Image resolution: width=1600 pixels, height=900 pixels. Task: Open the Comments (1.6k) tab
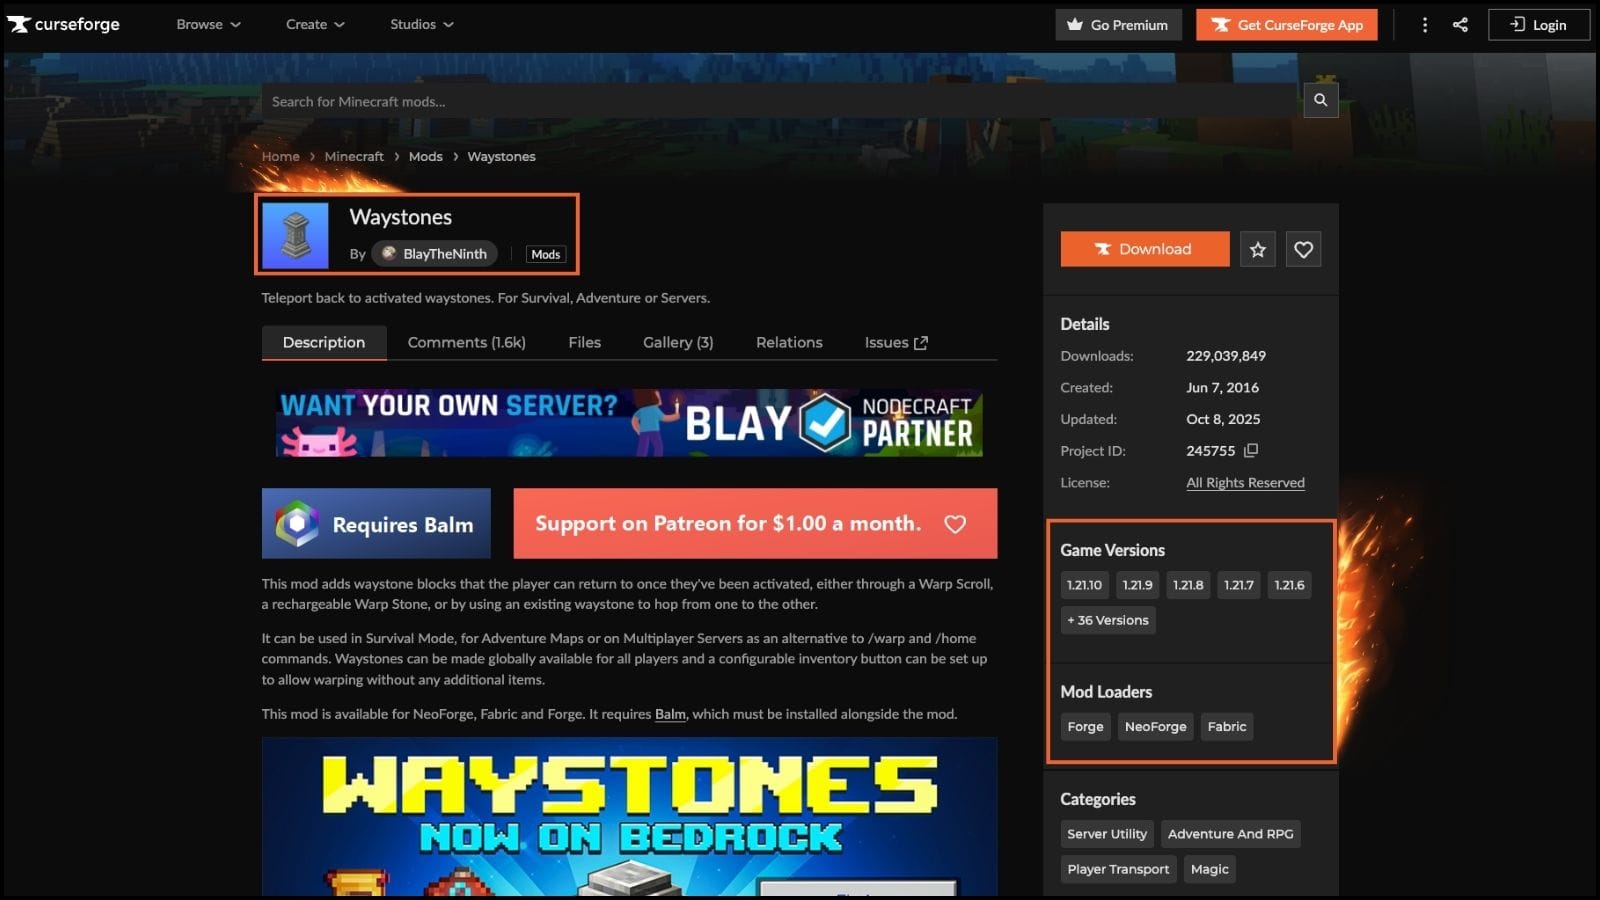coord(466,343)
